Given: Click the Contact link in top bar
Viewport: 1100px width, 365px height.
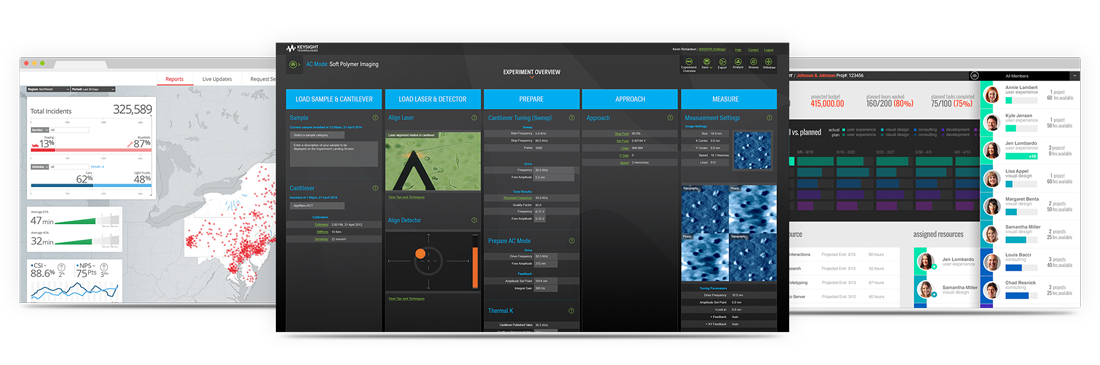Looking at the screenshot, I should coord(753,50).
